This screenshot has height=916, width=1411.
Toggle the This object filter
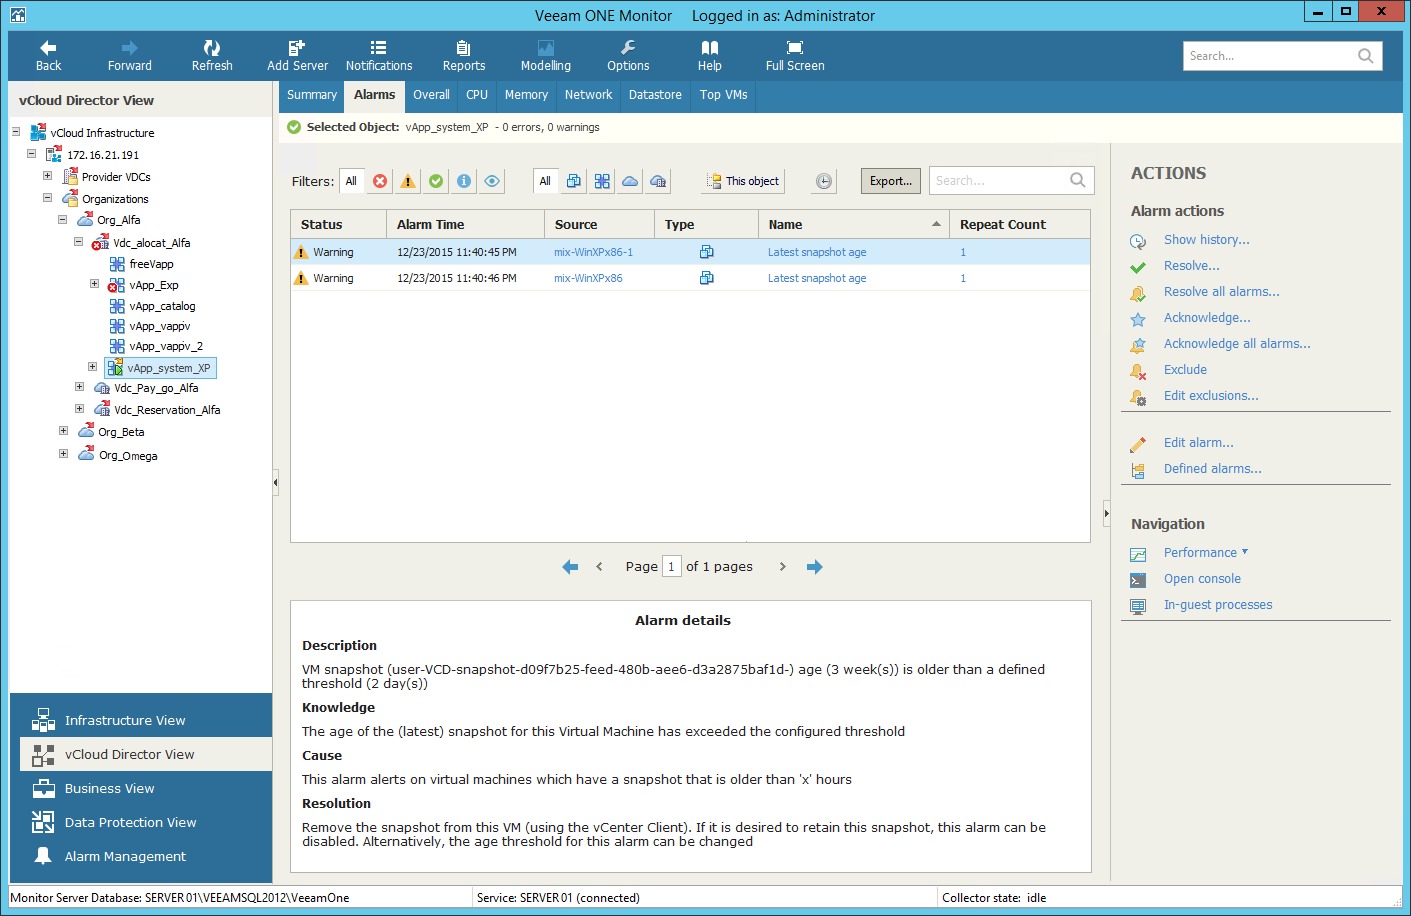pos(743,181)
